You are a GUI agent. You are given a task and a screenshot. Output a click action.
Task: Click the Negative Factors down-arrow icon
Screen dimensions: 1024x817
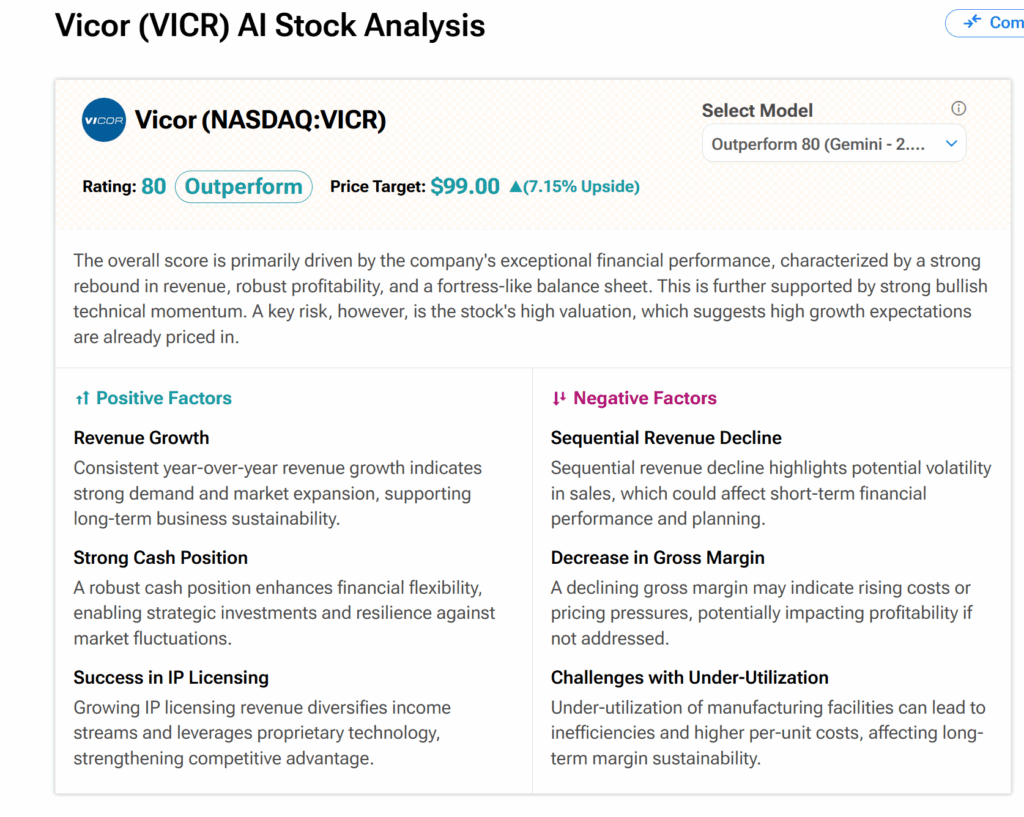559,398
